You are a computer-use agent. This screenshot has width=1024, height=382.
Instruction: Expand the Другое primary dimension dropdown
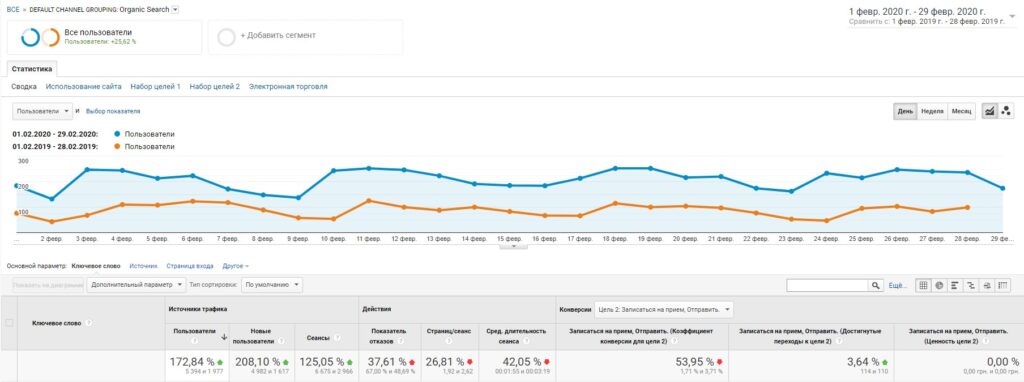(236, 266)
